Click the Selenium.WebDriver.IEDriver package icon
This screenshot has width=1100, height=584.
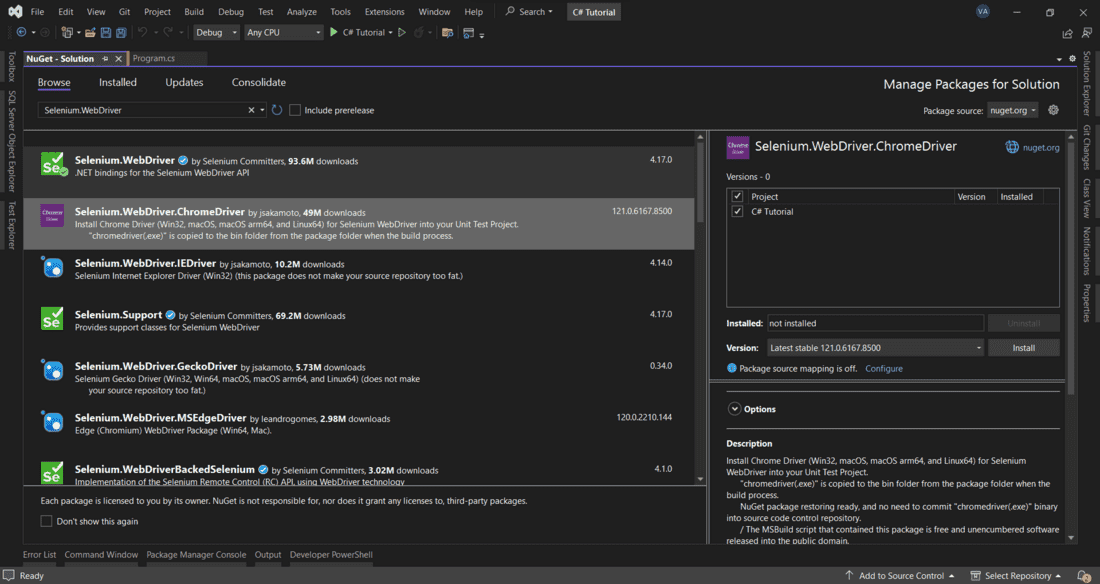click(53, 267)
